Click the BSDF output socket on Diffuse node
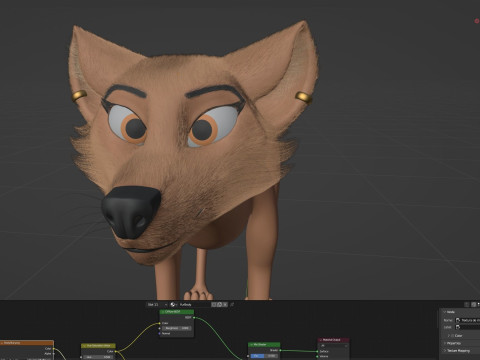480x360 pixels. (194, 318)
